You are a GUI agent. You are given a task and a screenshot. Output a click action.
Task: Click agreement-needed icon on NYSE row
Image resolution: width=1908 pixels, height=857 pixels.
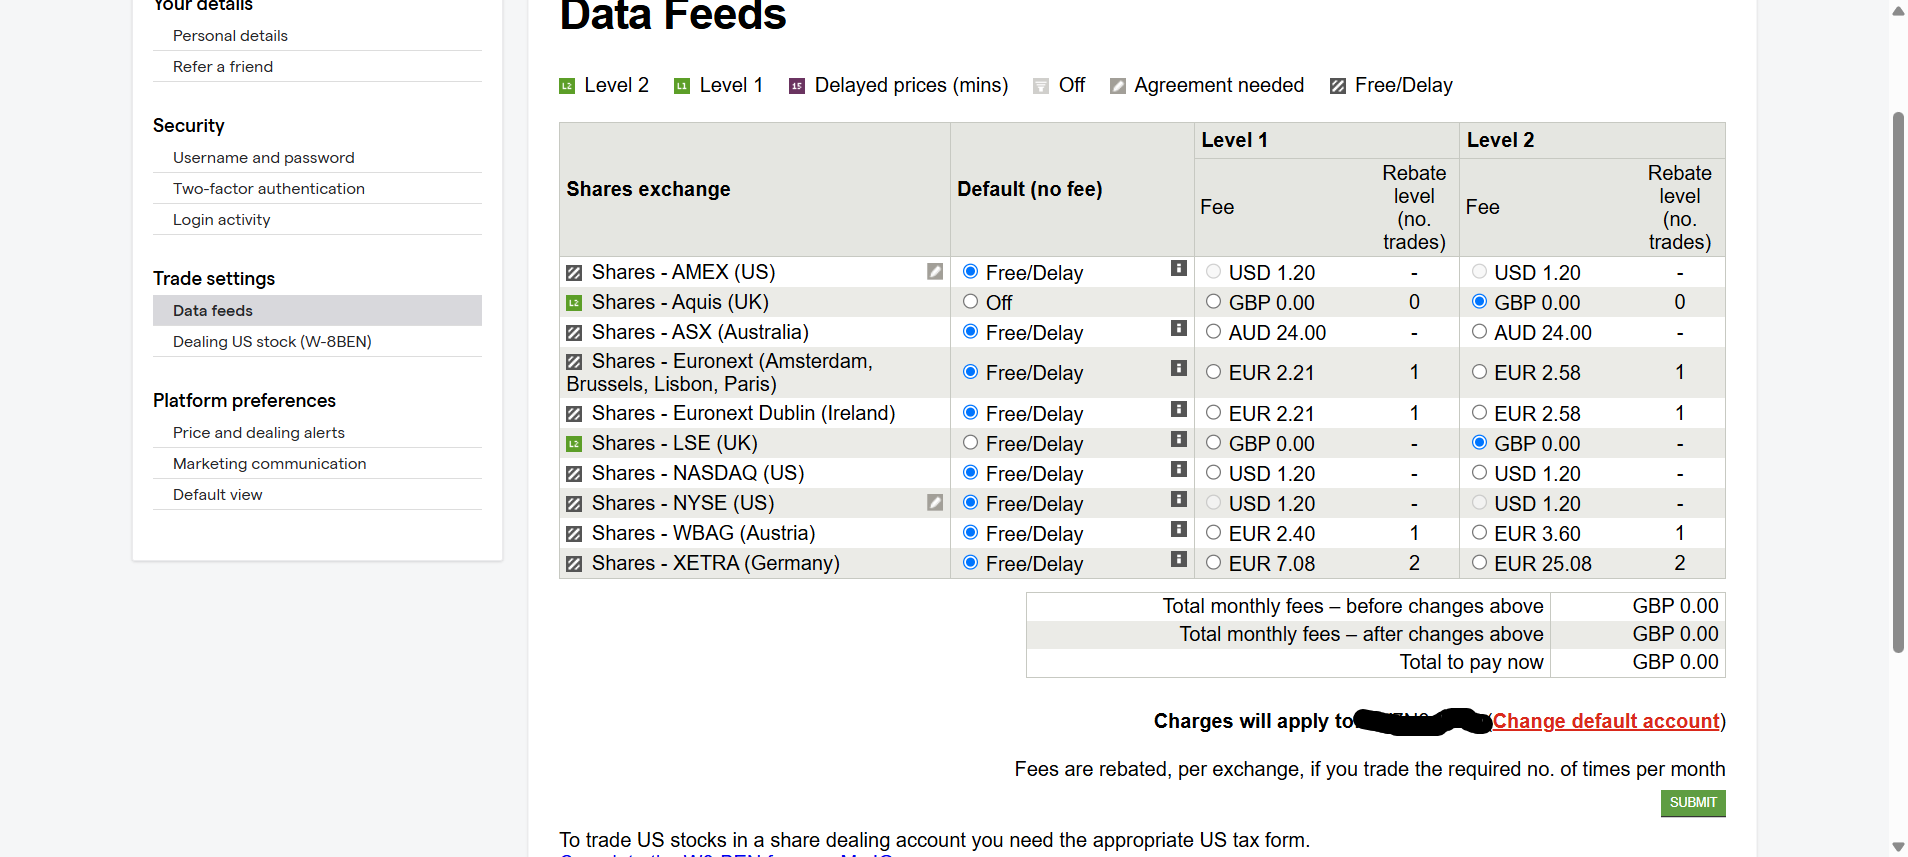[934, 502]
